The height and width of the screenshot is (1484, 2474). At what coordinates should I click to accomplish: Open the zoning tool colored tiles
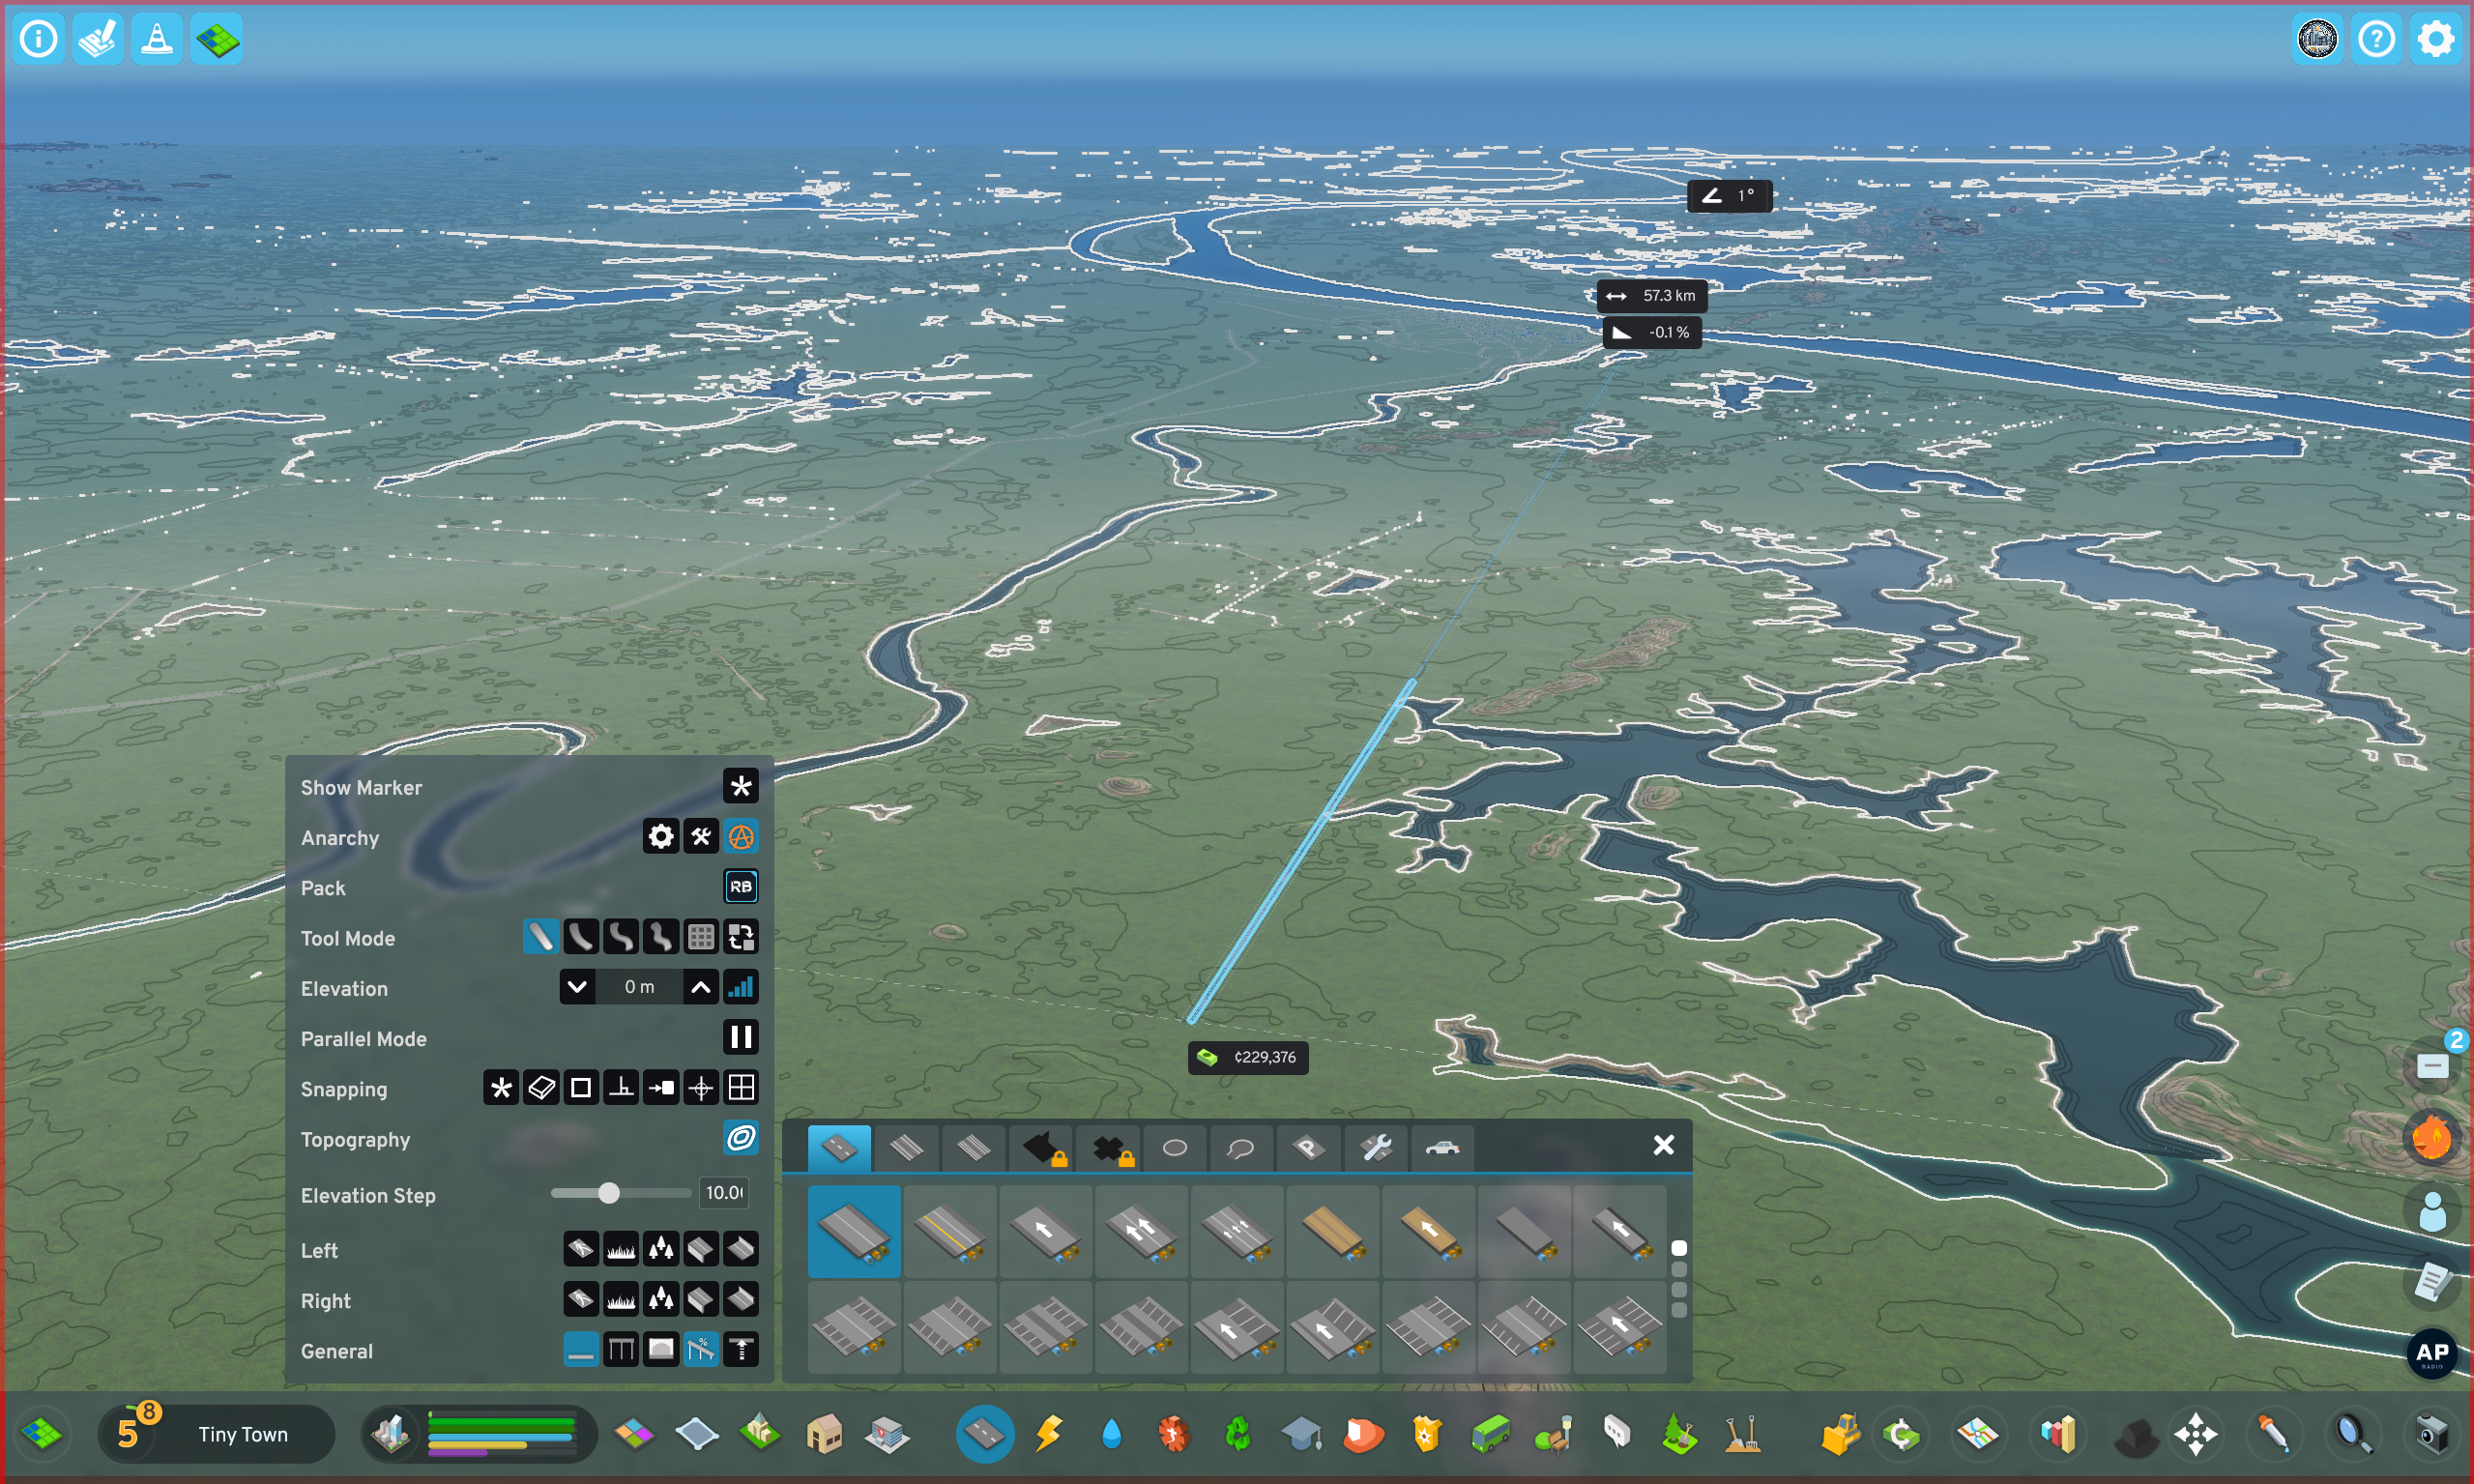pos(634,1434)
